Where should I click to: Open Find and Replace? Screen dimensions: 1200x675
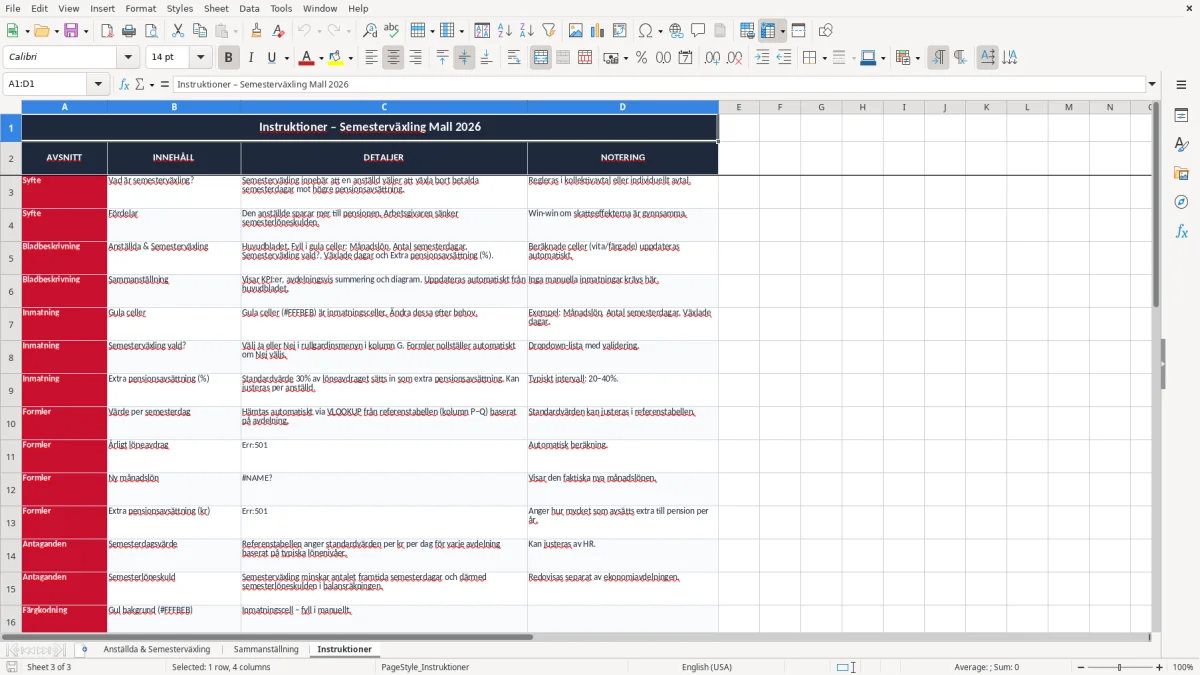(x=369, y=31)
